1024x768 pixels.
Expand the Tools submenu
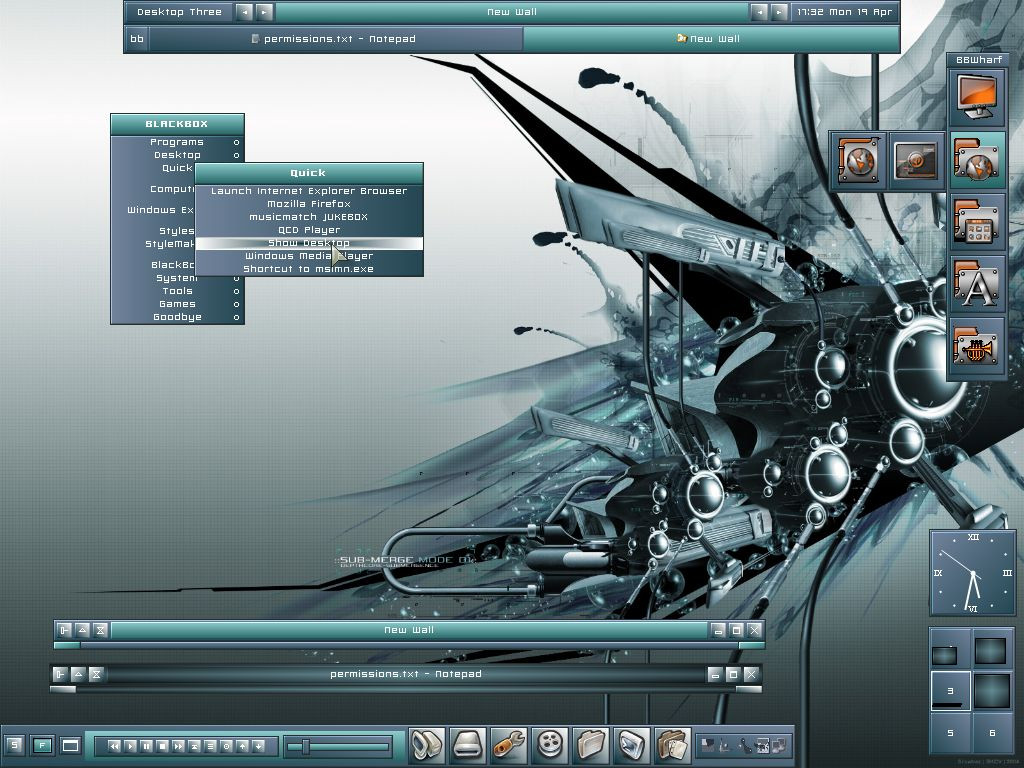[x=177, y=291]
